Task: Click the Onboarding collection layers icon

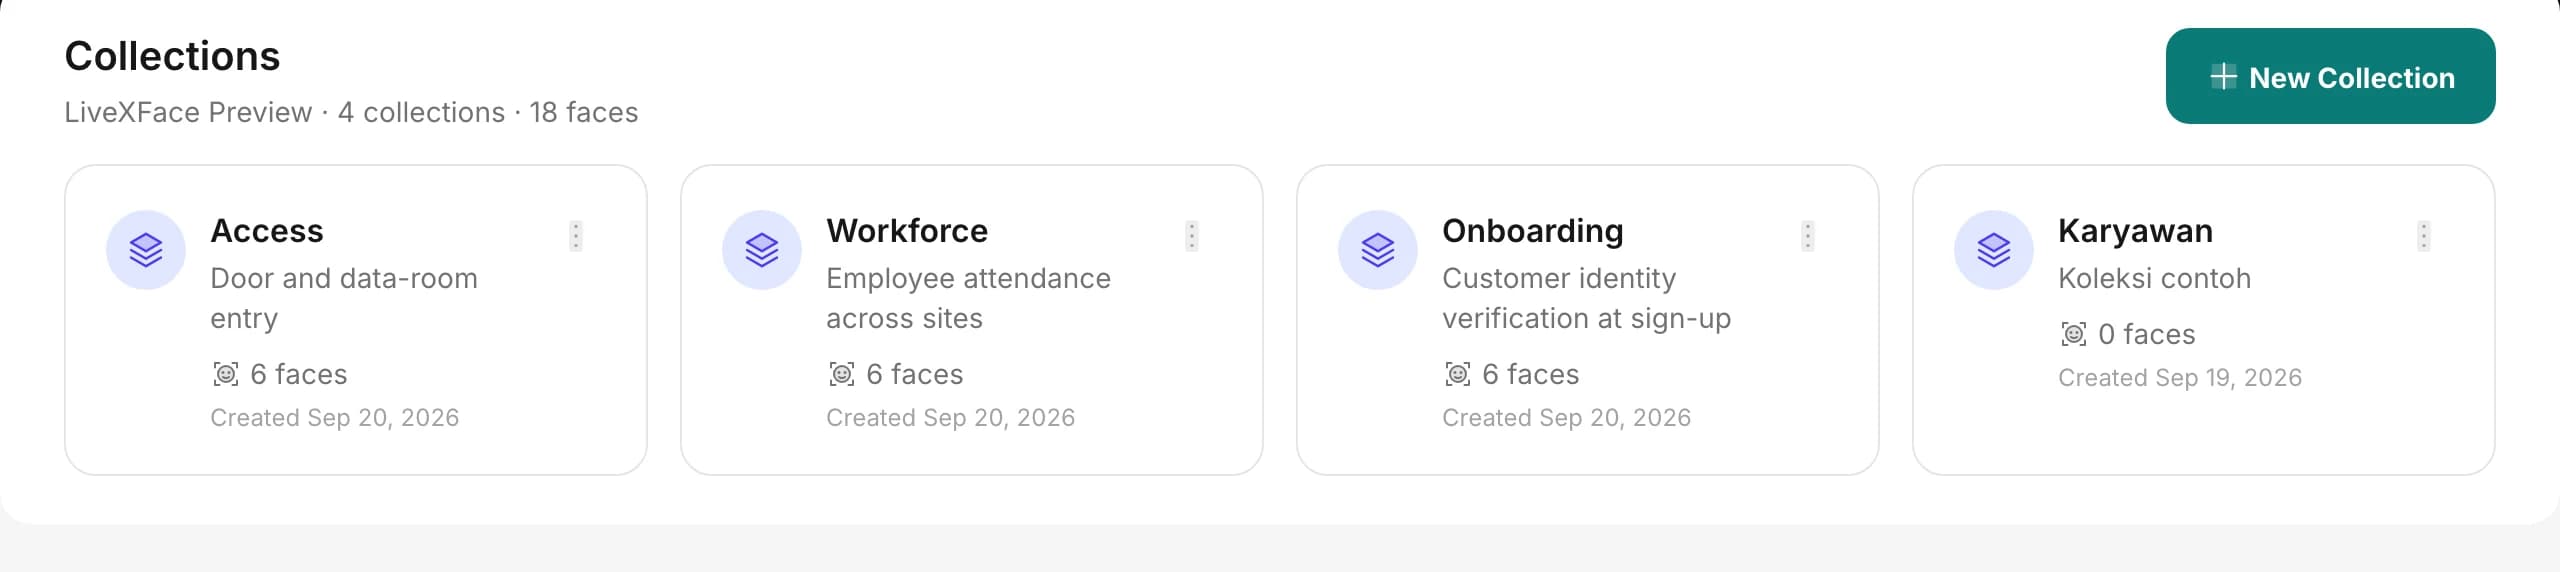Action: [x=1378, y=250]
